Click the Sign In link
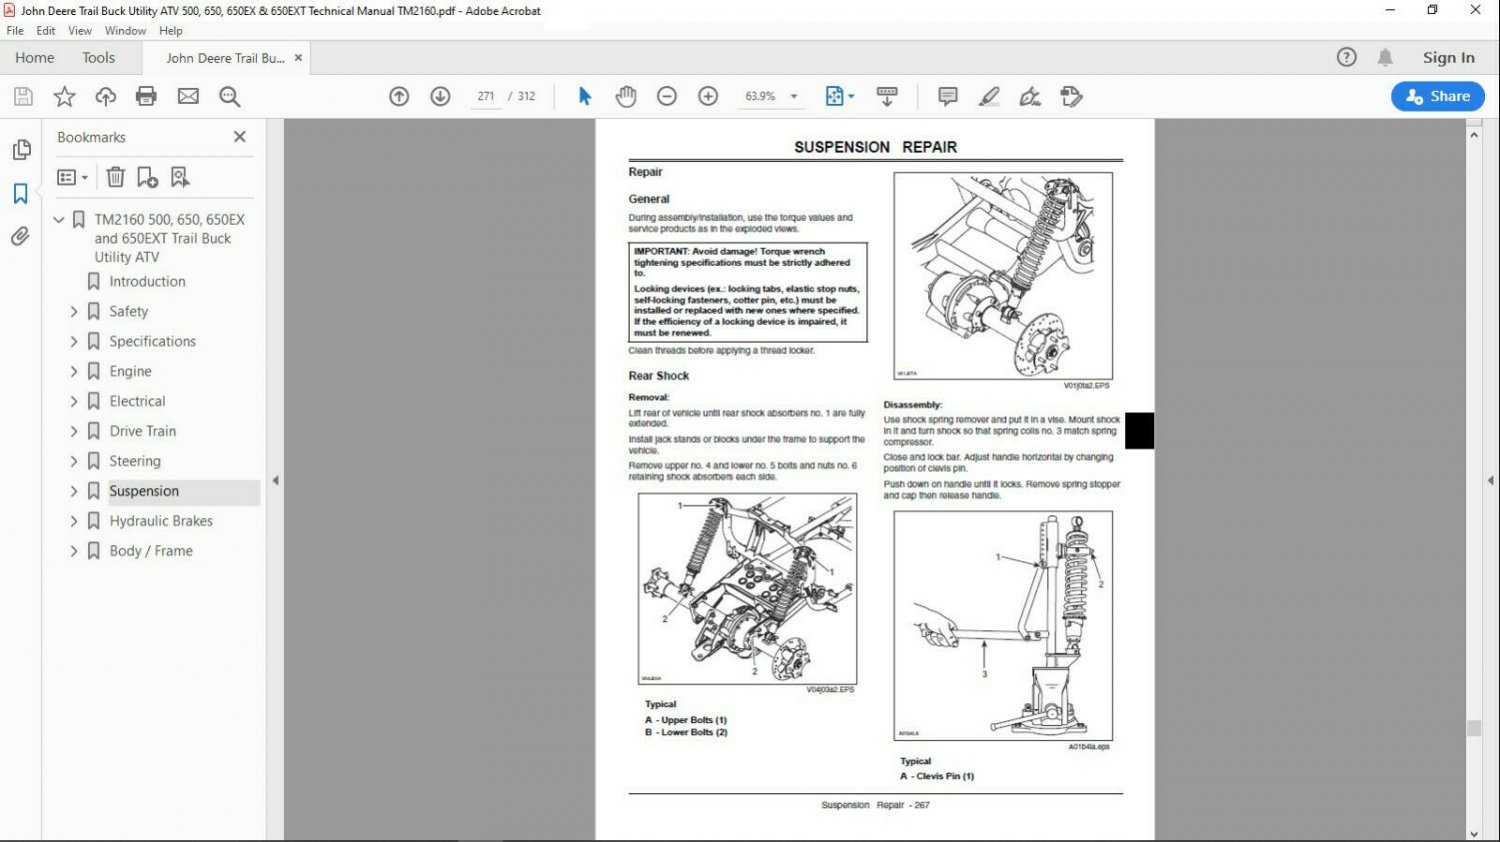Image resolution: width=1500 pixels, height=842 pixels. click(x=1449, y=58)
